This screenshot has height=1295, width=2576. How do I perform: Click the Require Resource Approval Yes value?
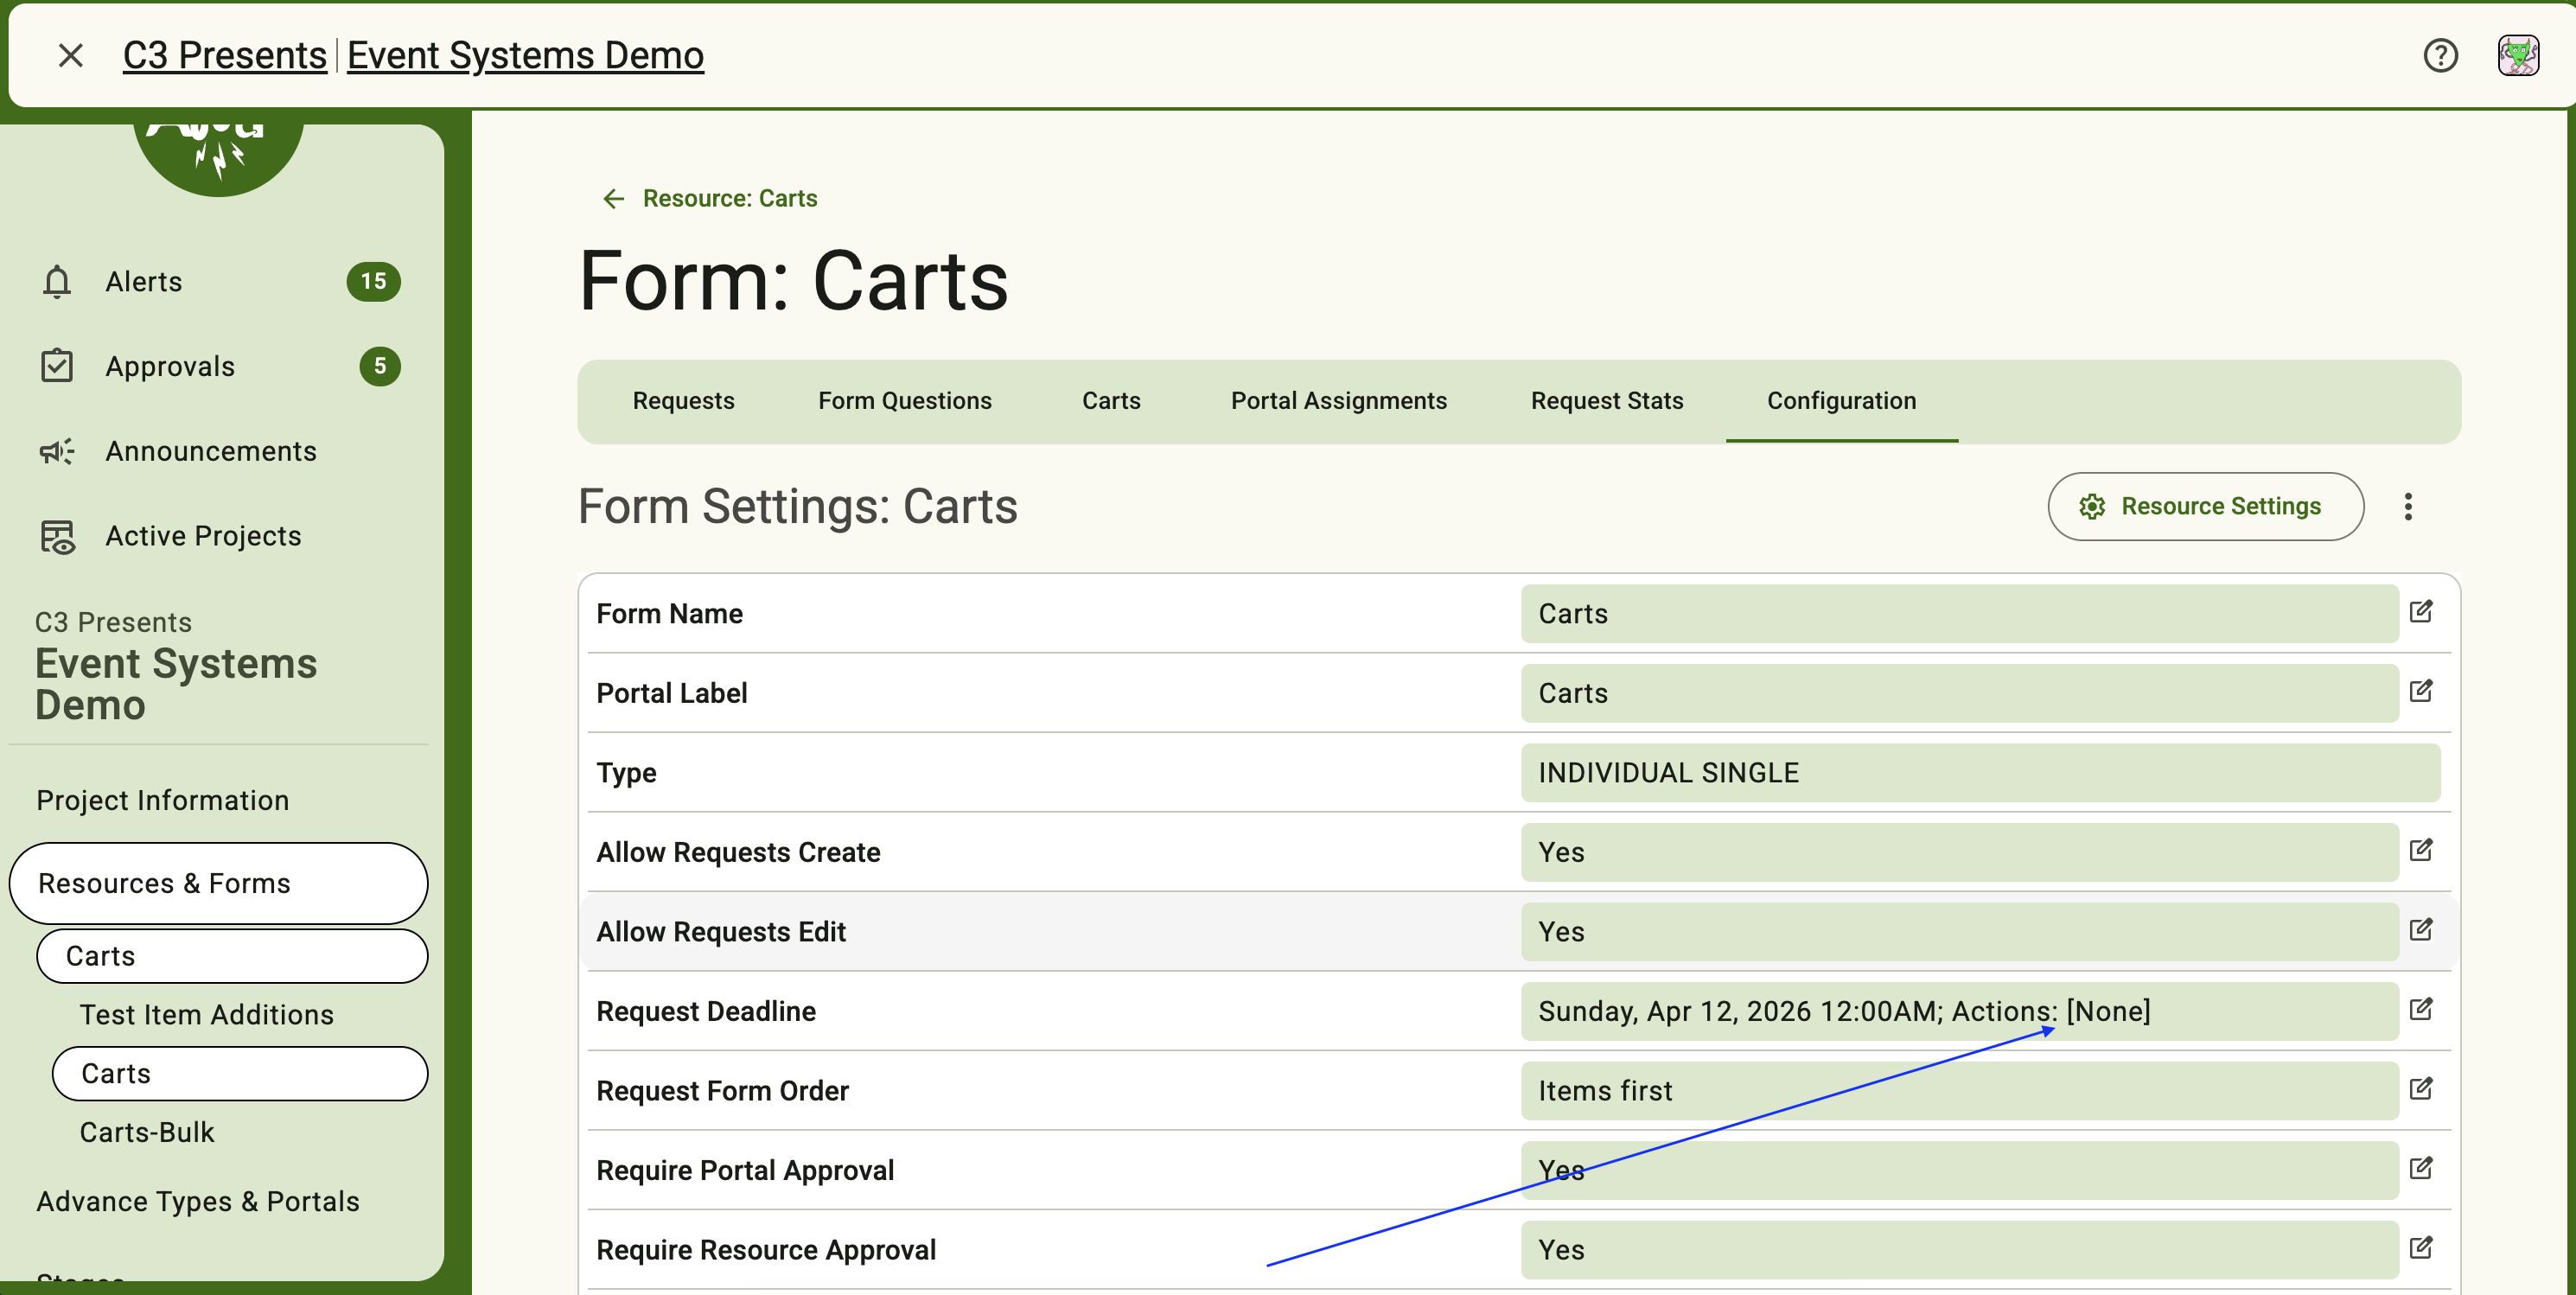point(1959,1250)
